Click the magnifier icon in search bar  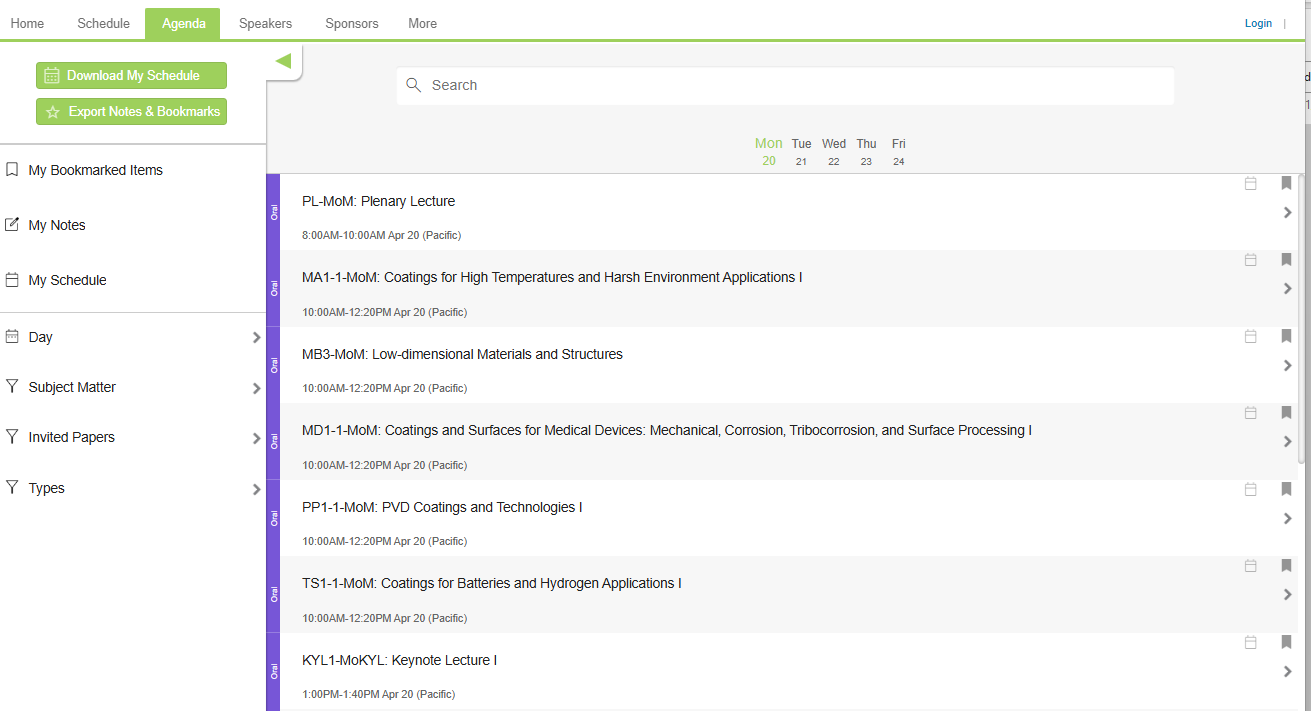413,85
